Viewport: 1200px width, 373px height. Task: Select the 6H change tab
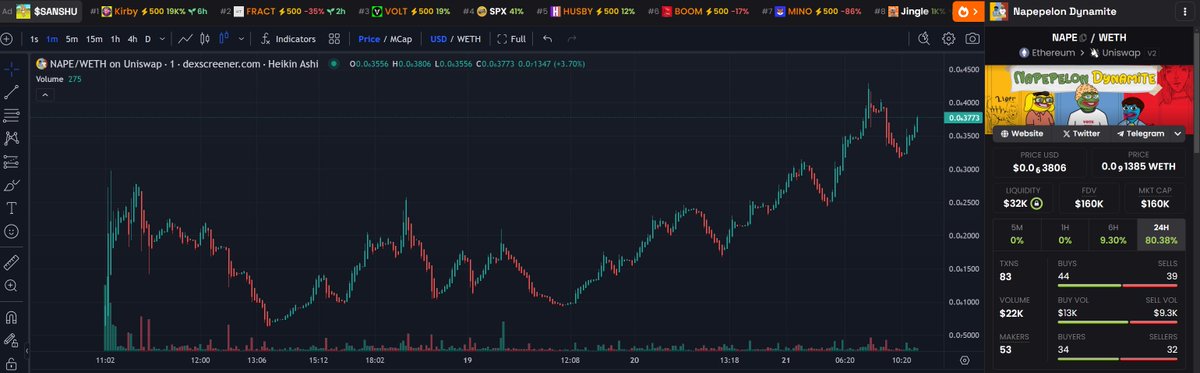point(1113,234)
